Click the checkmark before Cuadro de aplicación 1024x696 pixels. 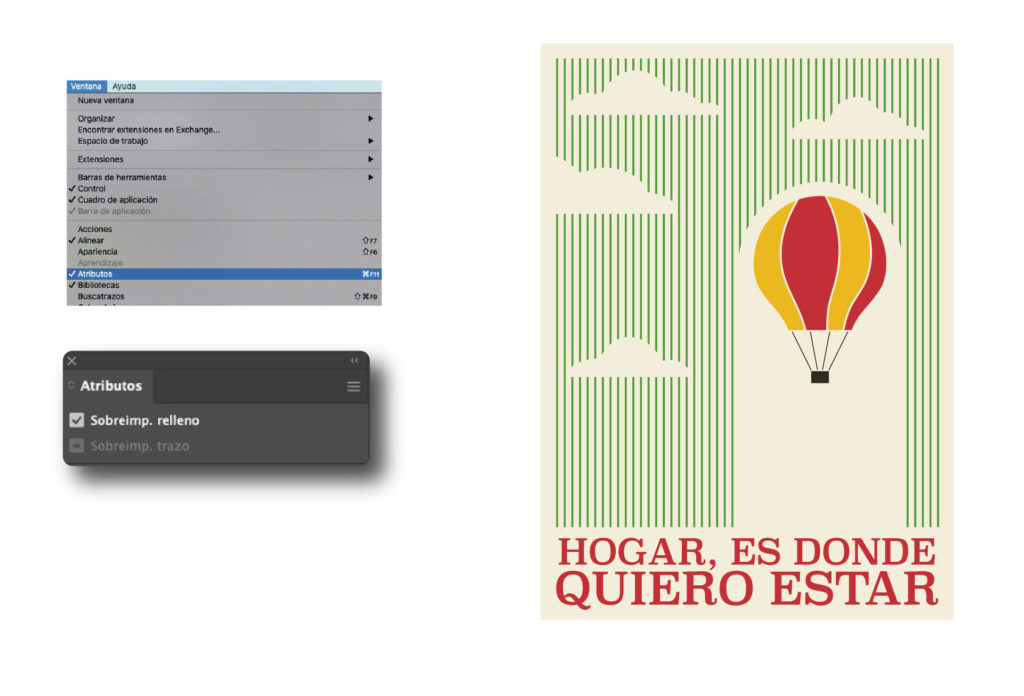pos(71,200)
